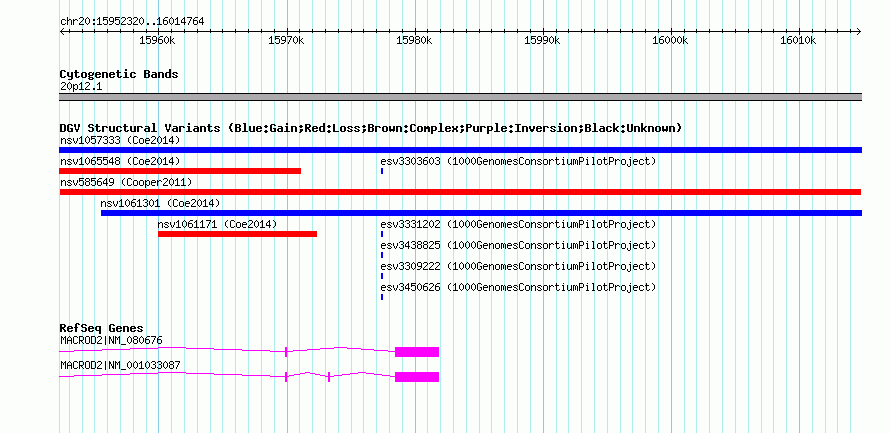Viewport: 890px width, 433px height.
Task: Select the blue gain bar of nsv1061301
Action: pos(481,213)
